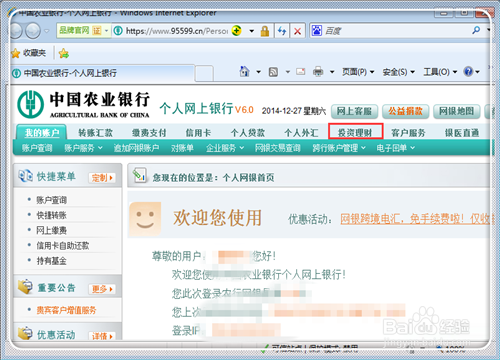Click the URL address bar field
Screen dimensions: 500x360
coord(177,31)
